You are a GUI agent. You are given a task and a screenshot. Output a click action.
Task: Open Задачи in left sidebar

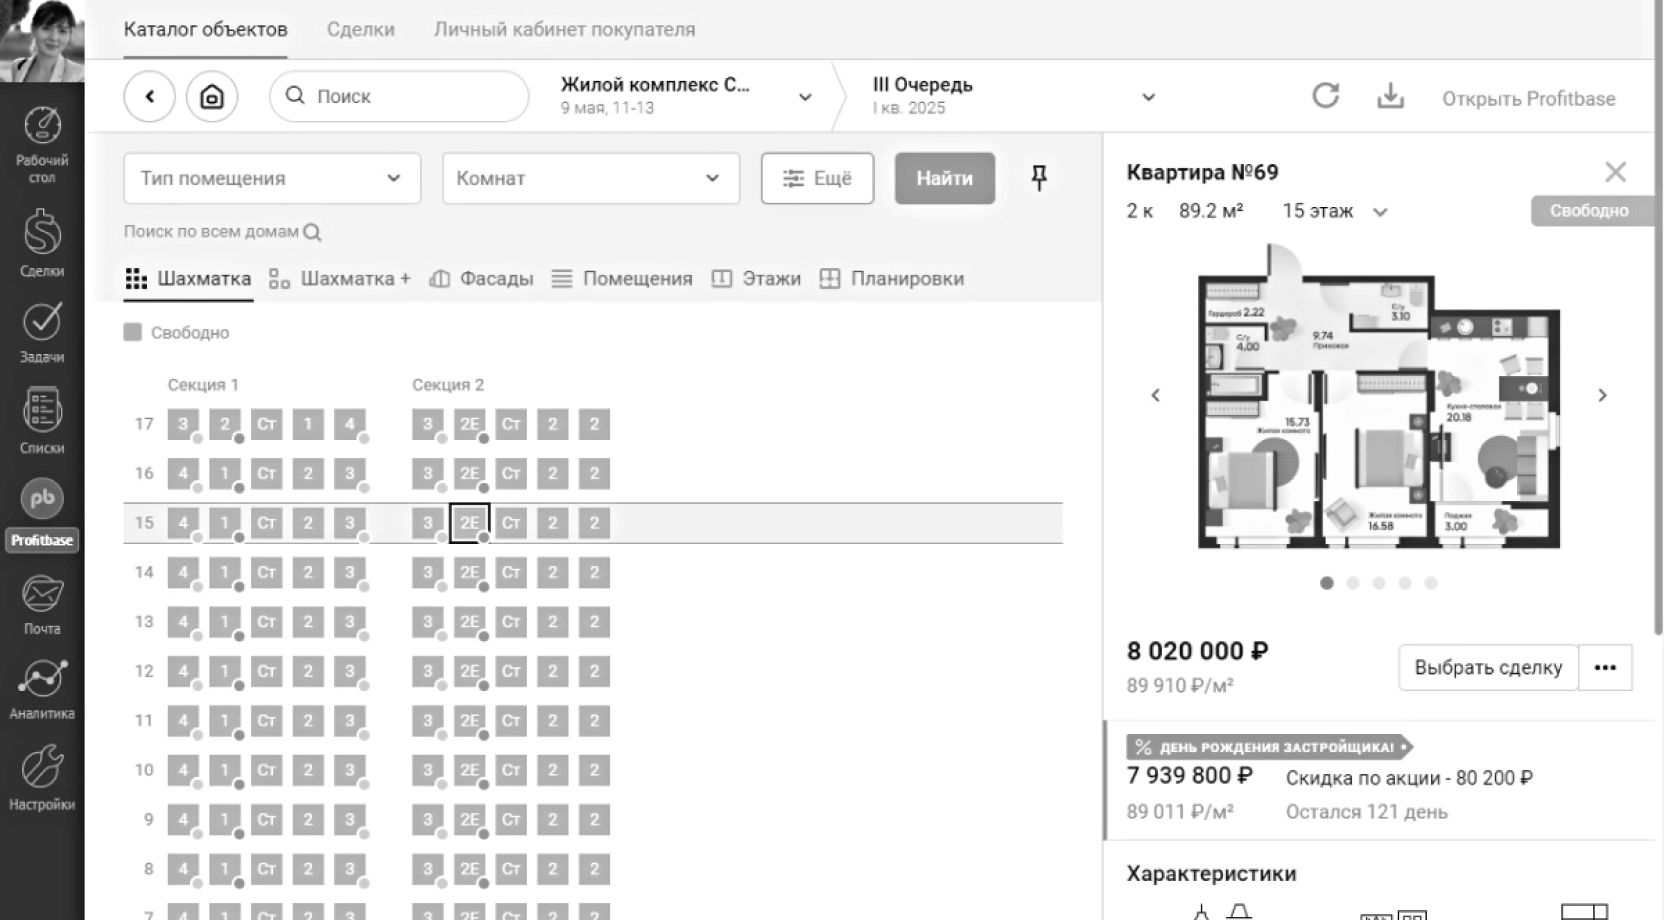[42, 332]
